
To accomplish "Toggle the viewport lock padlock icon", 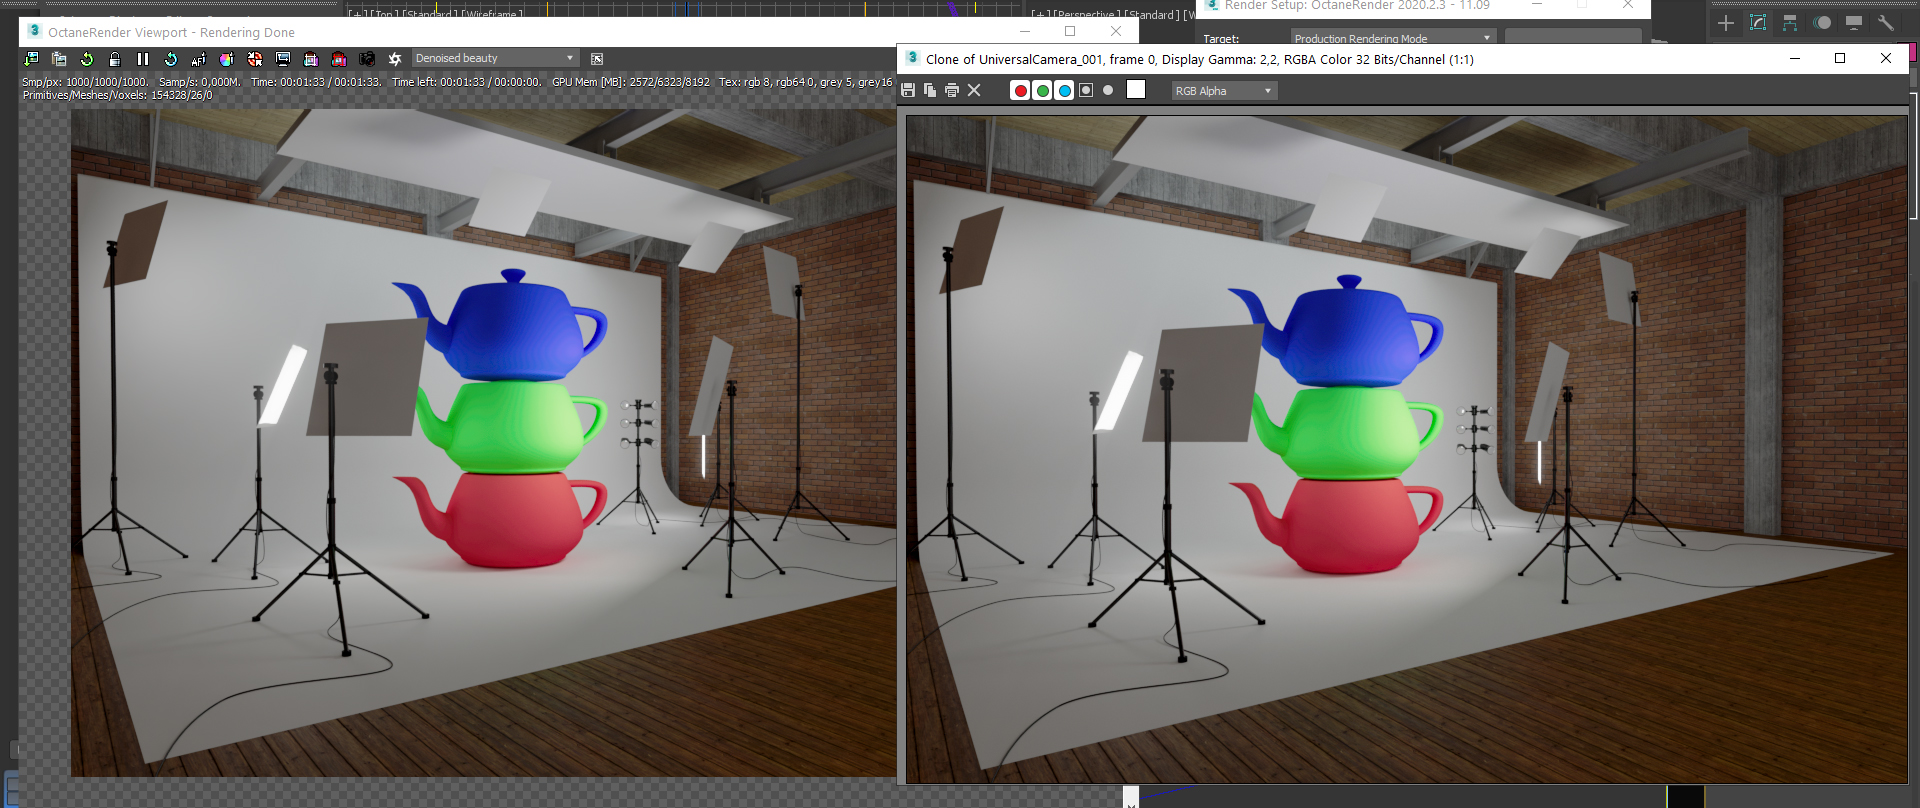I will coord(115,59).
